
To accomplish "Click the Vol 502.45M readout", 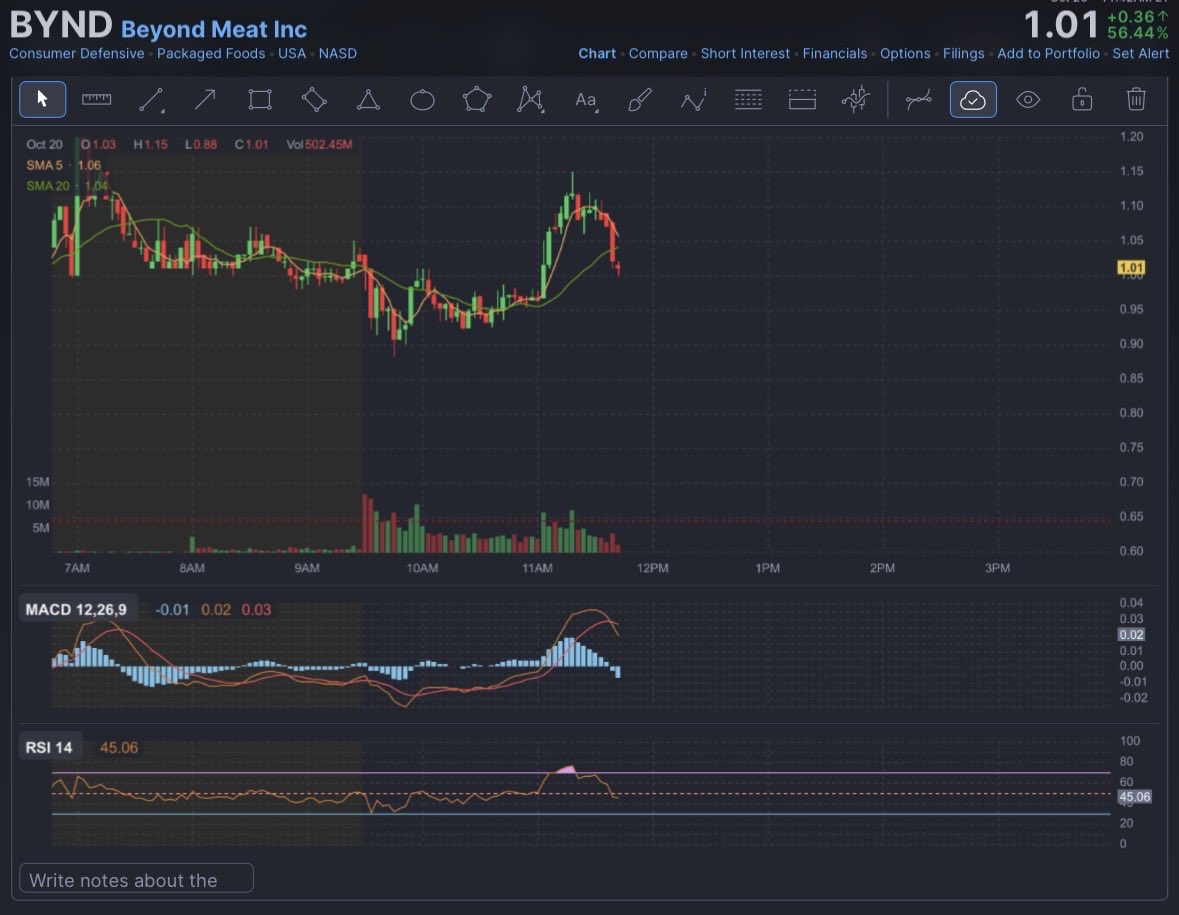I will 319,144.
